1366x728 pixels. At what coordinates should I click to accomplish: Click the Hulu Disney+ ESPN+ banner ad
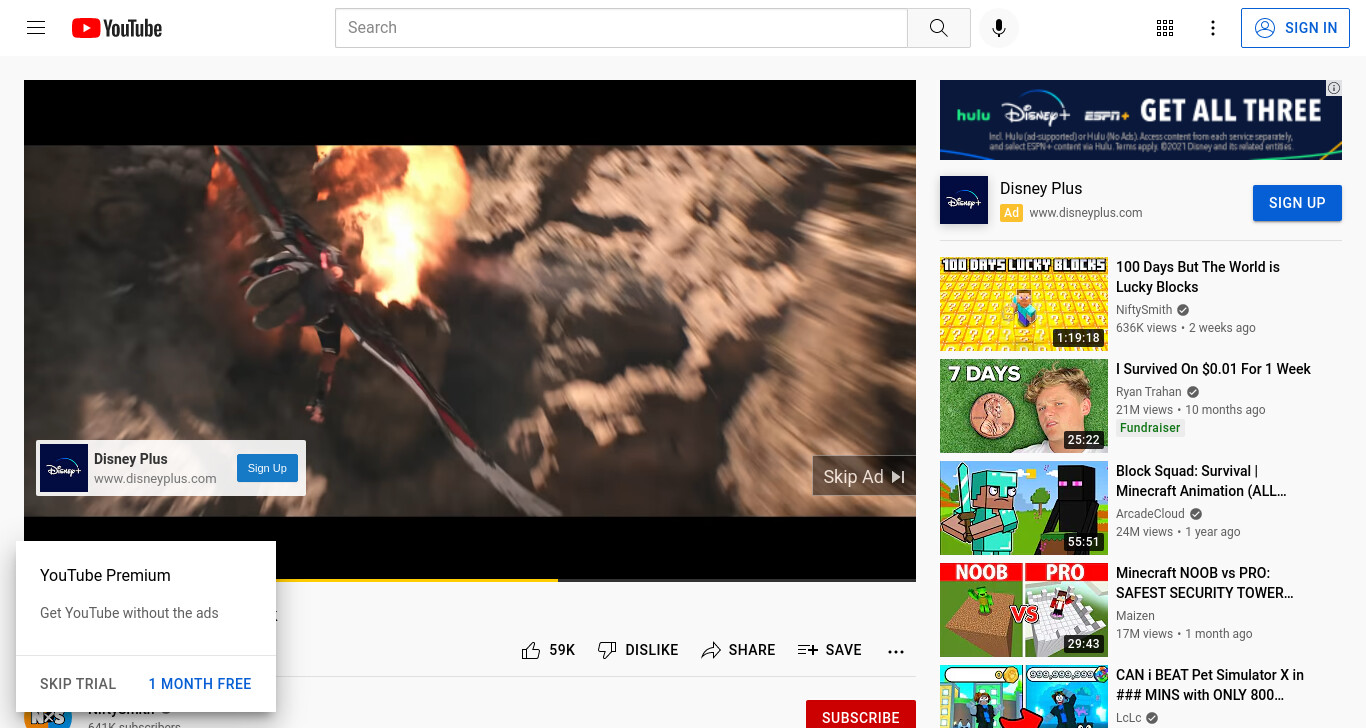pyautogui.click(x=1141, y=120)
